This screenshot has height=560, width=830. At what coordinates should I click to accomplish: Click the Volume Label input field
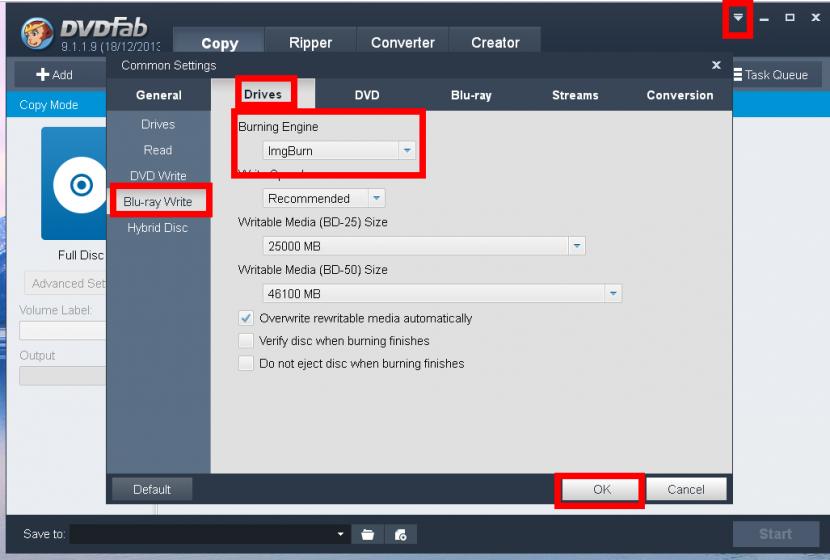pos(63,331)
